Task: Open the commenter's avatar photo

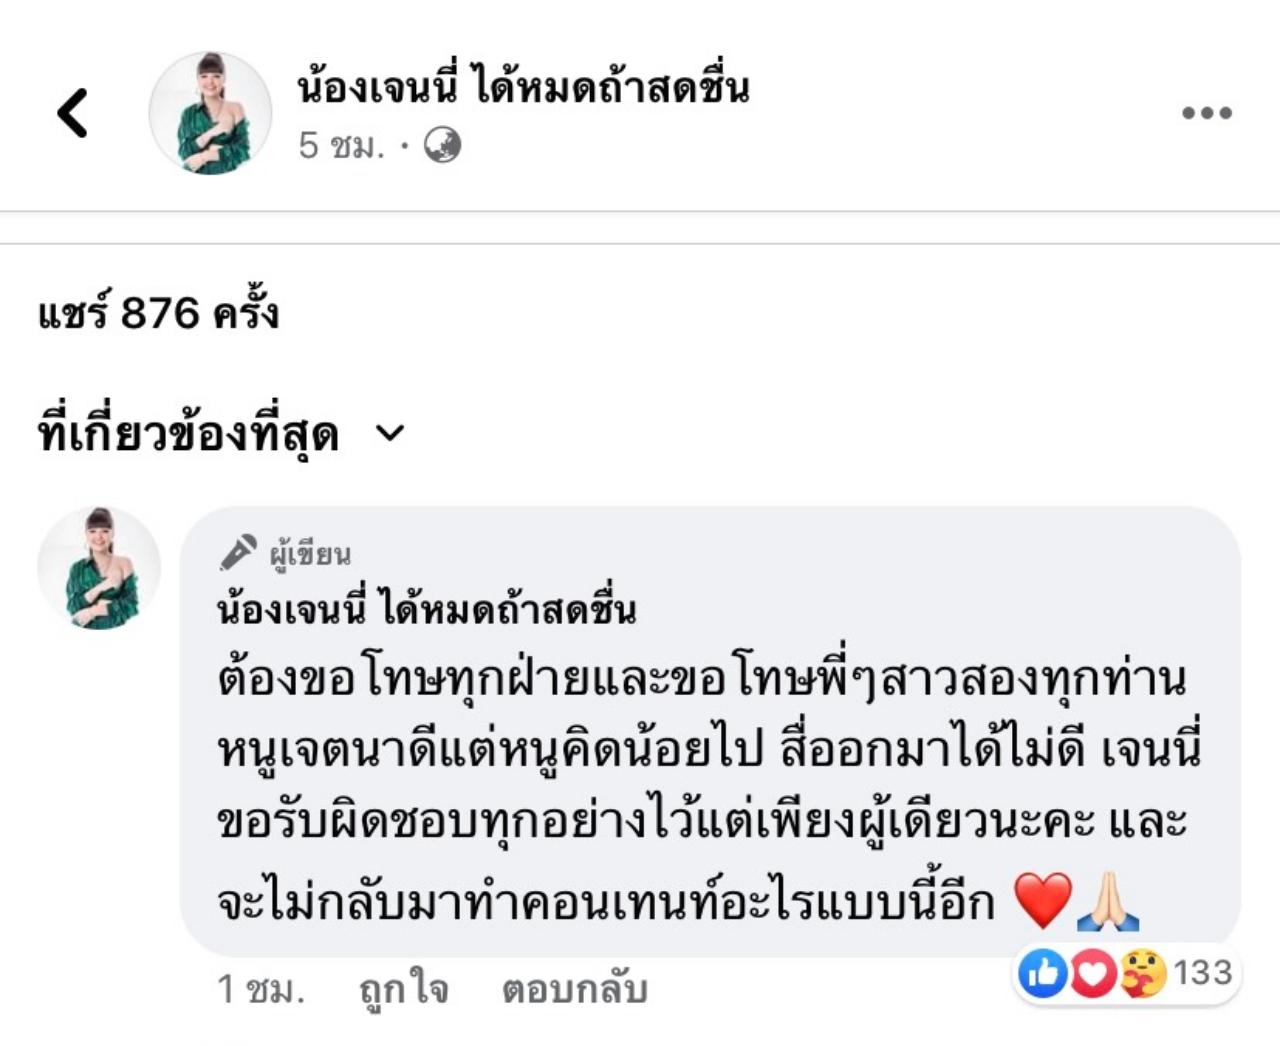Action: [x=99, y=568]
